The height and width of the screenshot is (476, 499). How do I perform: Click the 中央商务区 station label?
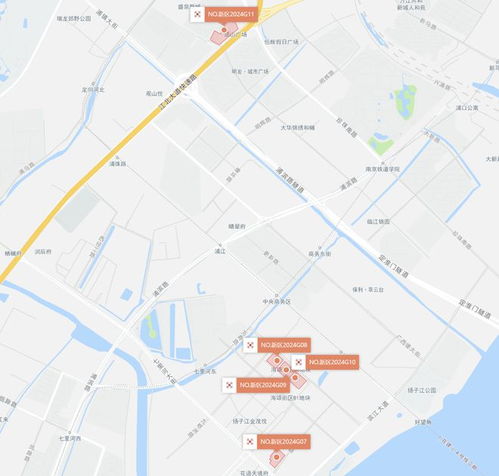click(276, 302)
